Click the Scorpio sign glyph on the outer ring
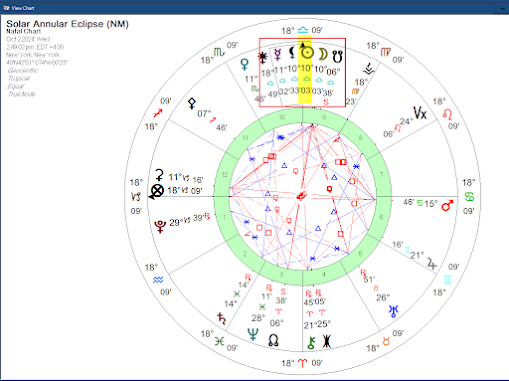The image size is (509, 381). [219, 52]
